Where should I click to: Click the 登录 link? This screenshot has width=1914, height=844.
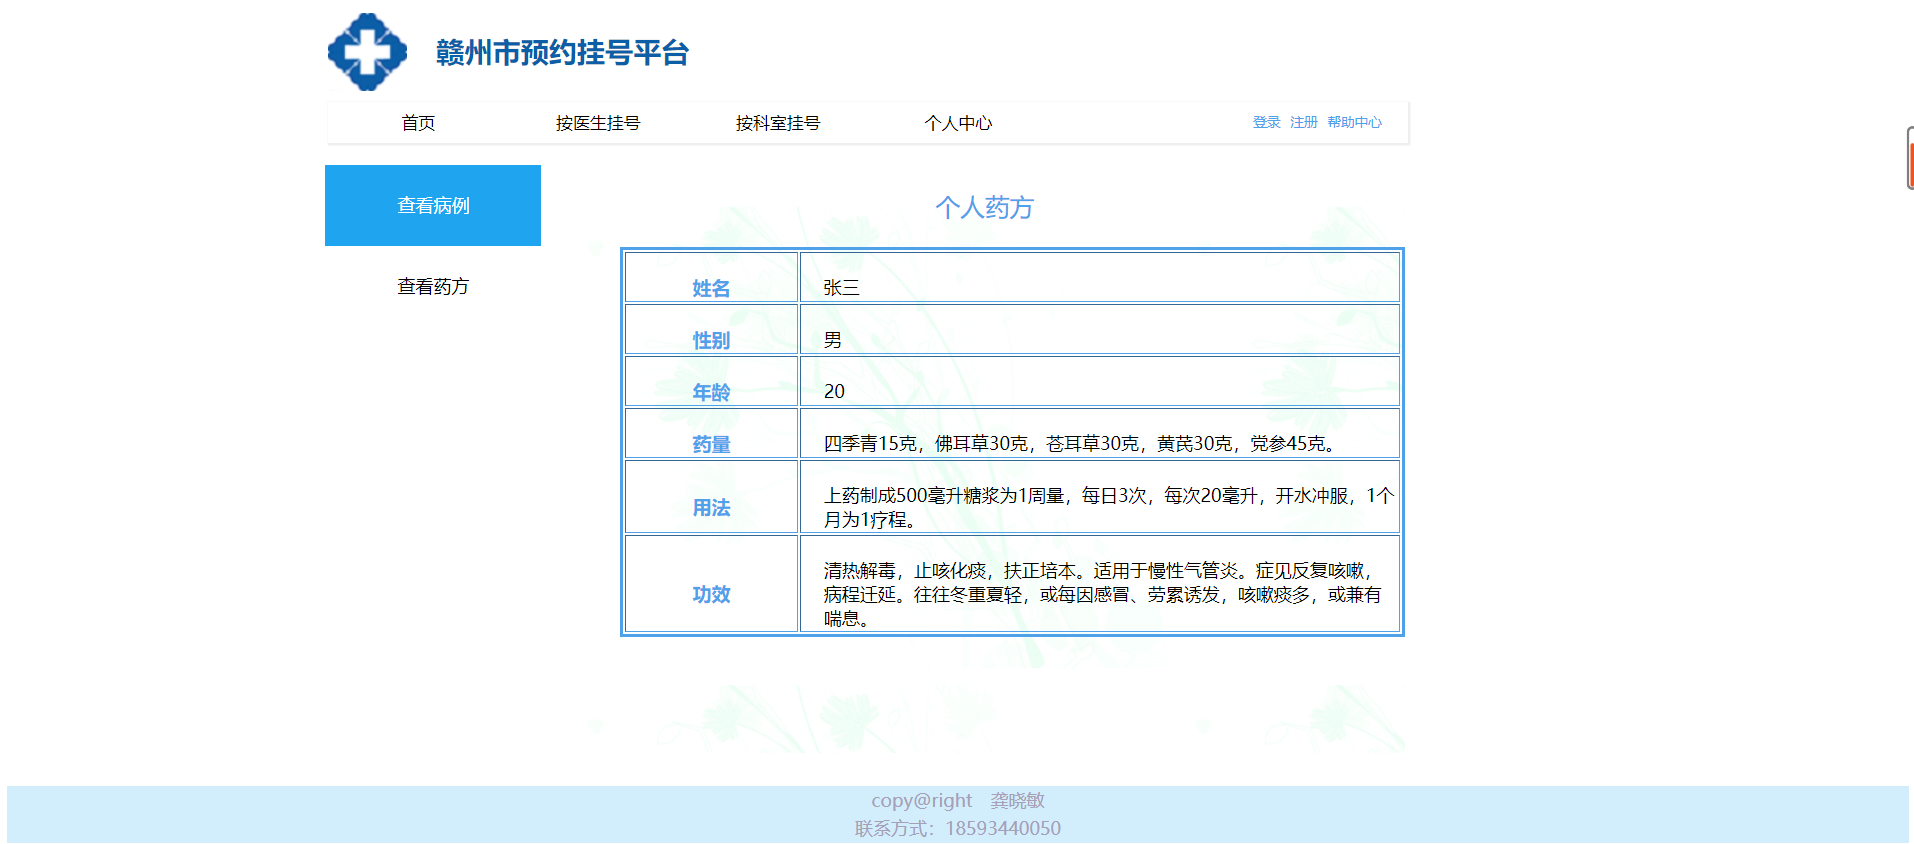(1266, 122)
